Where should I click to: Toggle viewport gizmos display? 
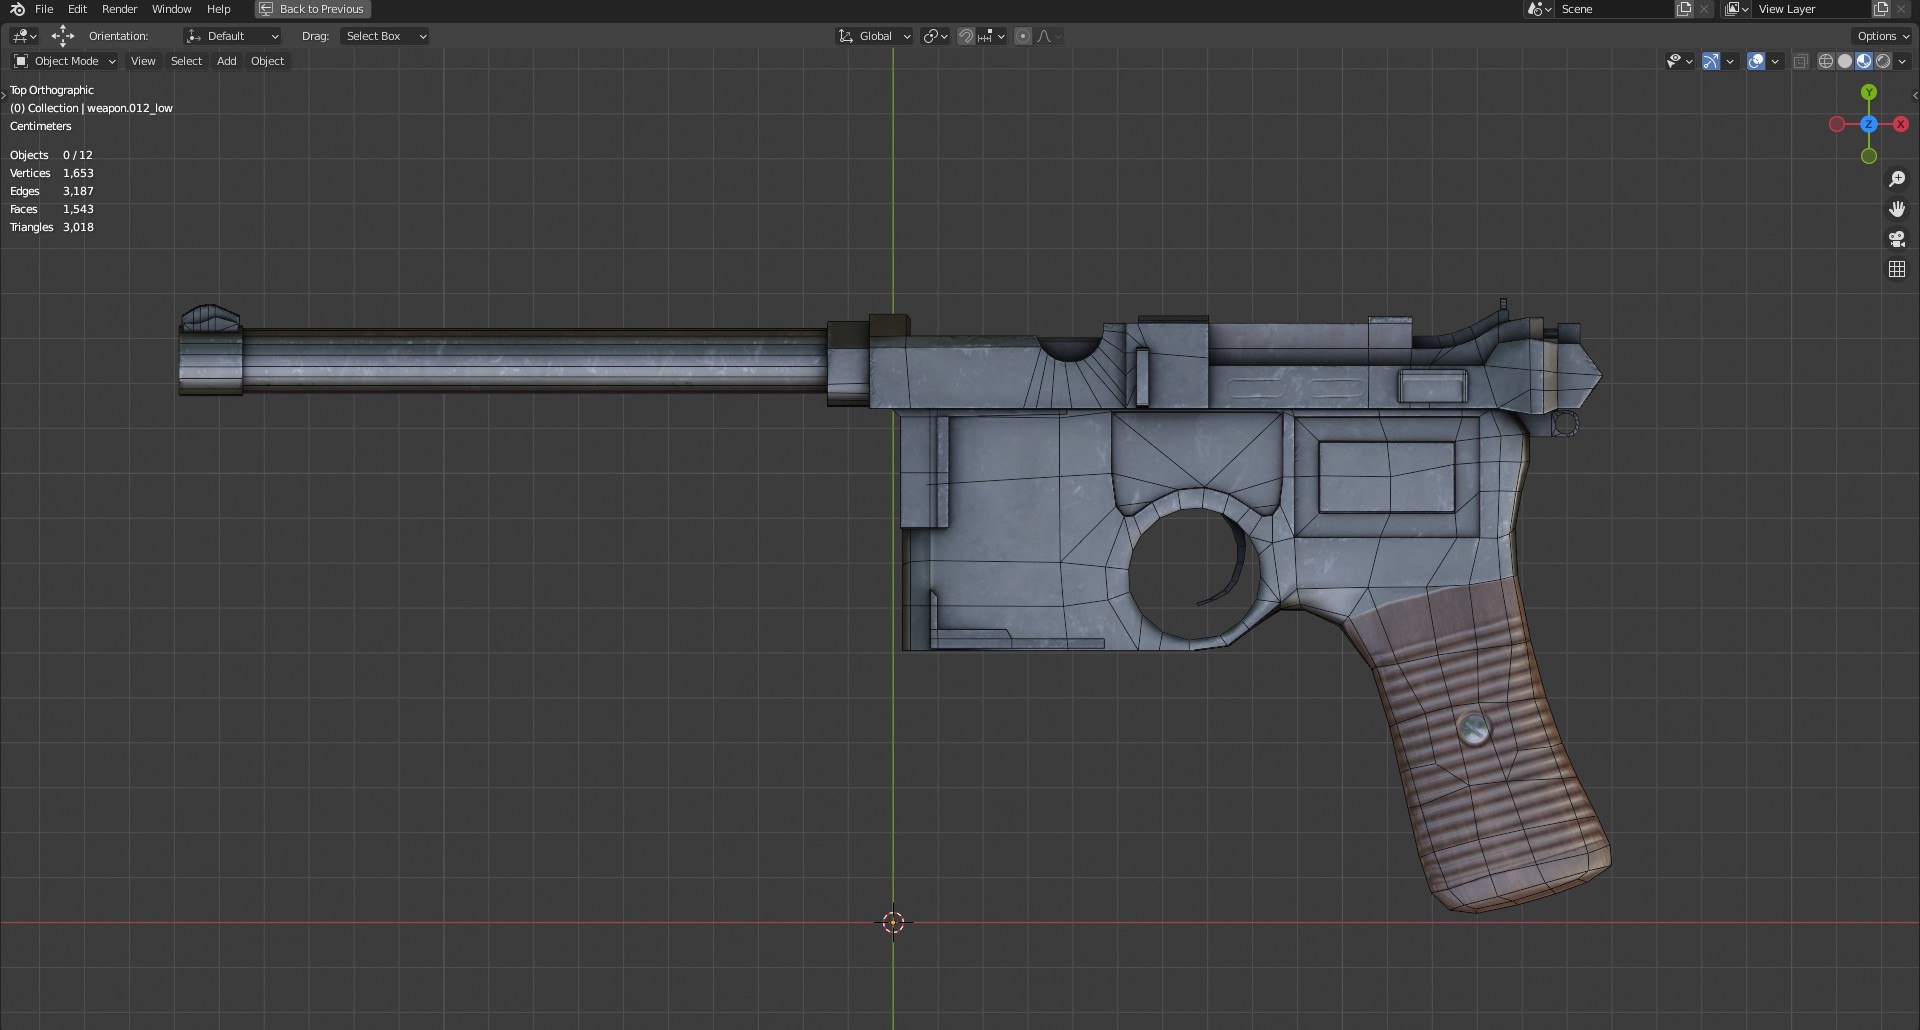pyautogui.click(x=1711, y=61)
